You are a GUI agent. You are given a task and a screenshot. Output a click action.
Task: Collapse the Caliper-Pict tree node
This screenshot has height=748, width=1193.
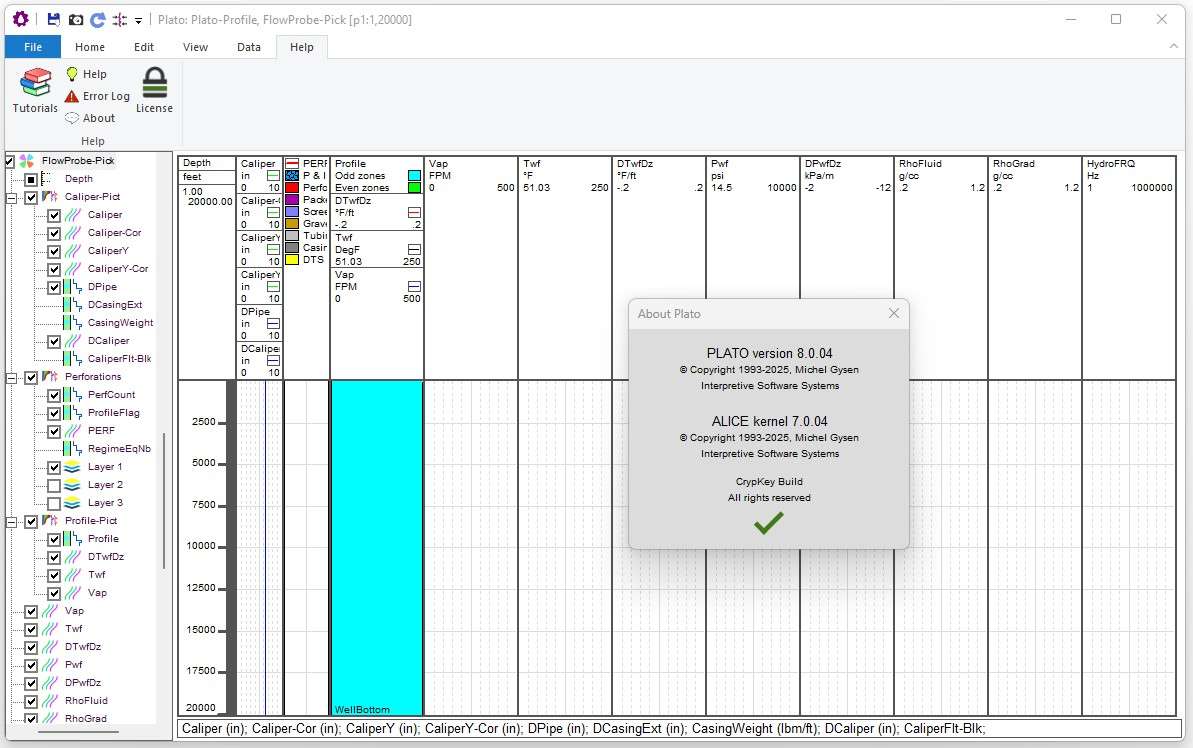pos(11,197)
